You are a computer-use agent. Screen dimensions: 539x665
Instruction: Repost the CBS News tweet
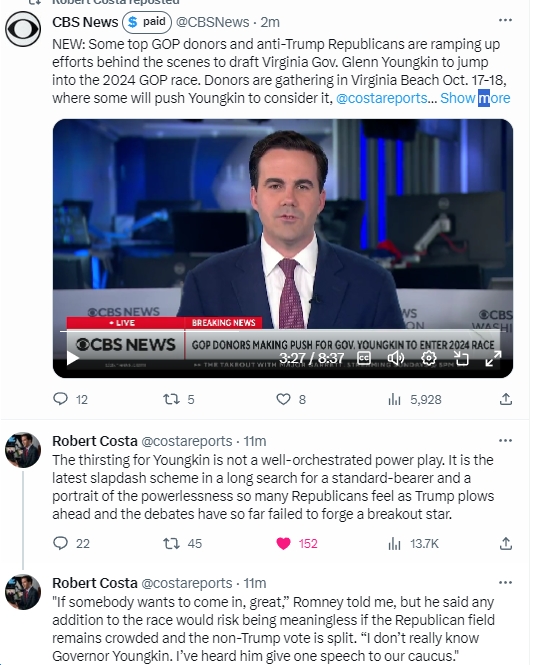171,399
